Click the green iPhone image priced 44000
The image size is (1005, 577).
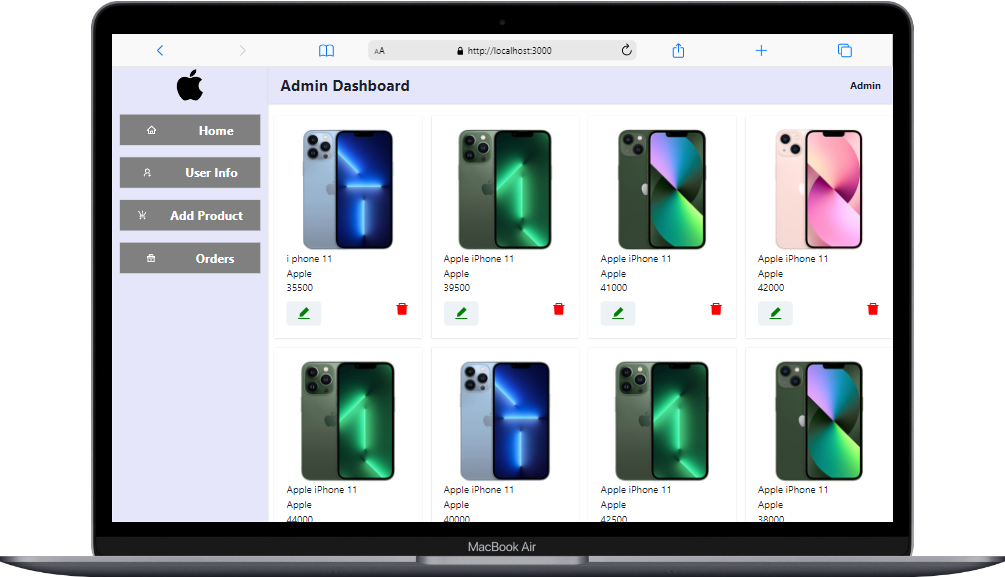(348, 421)
